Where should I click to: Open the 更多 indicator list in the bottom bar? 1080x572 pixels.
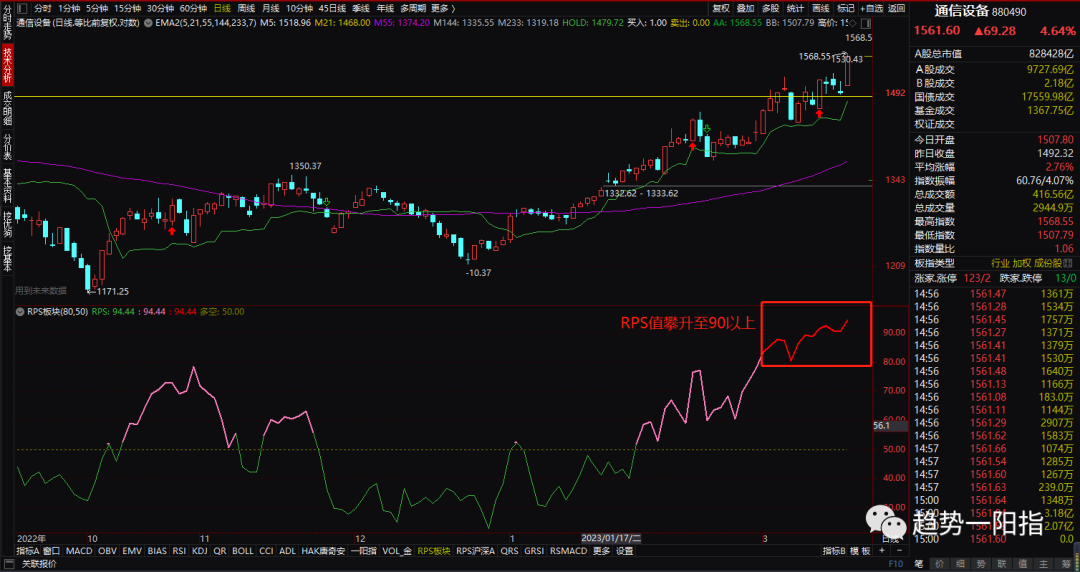pos(601,551)
